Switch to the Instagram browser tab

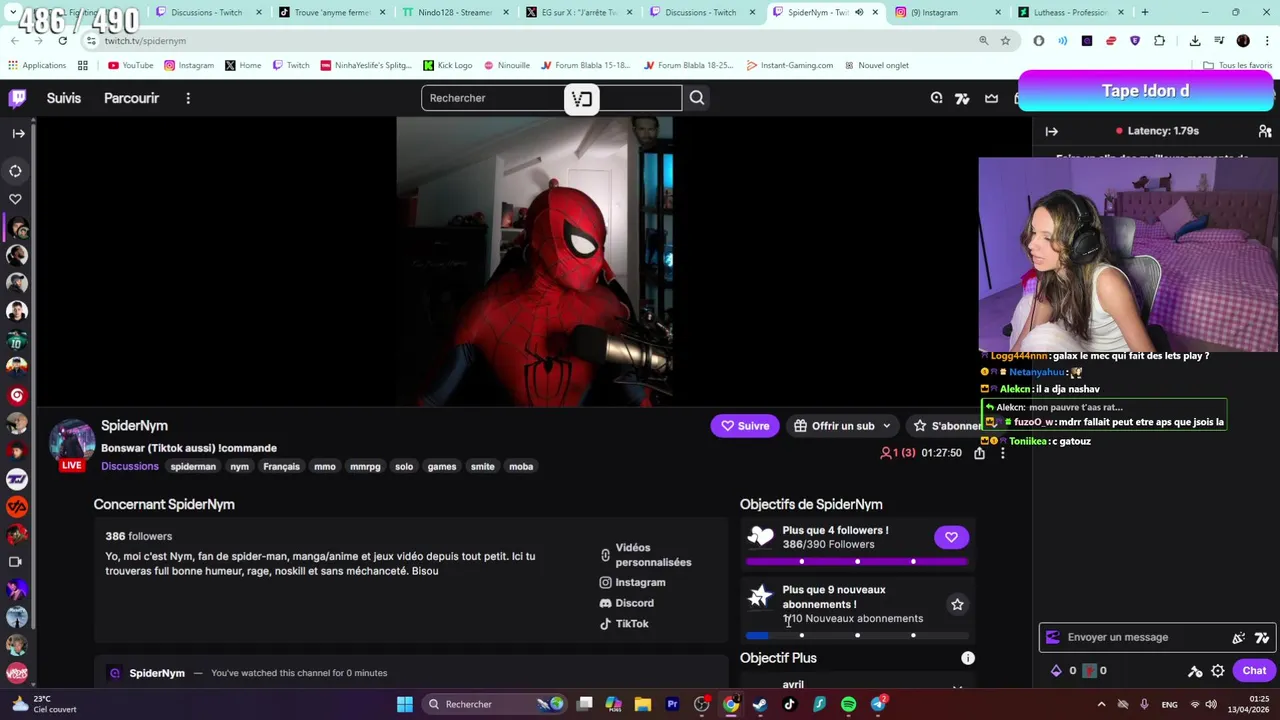948,12
